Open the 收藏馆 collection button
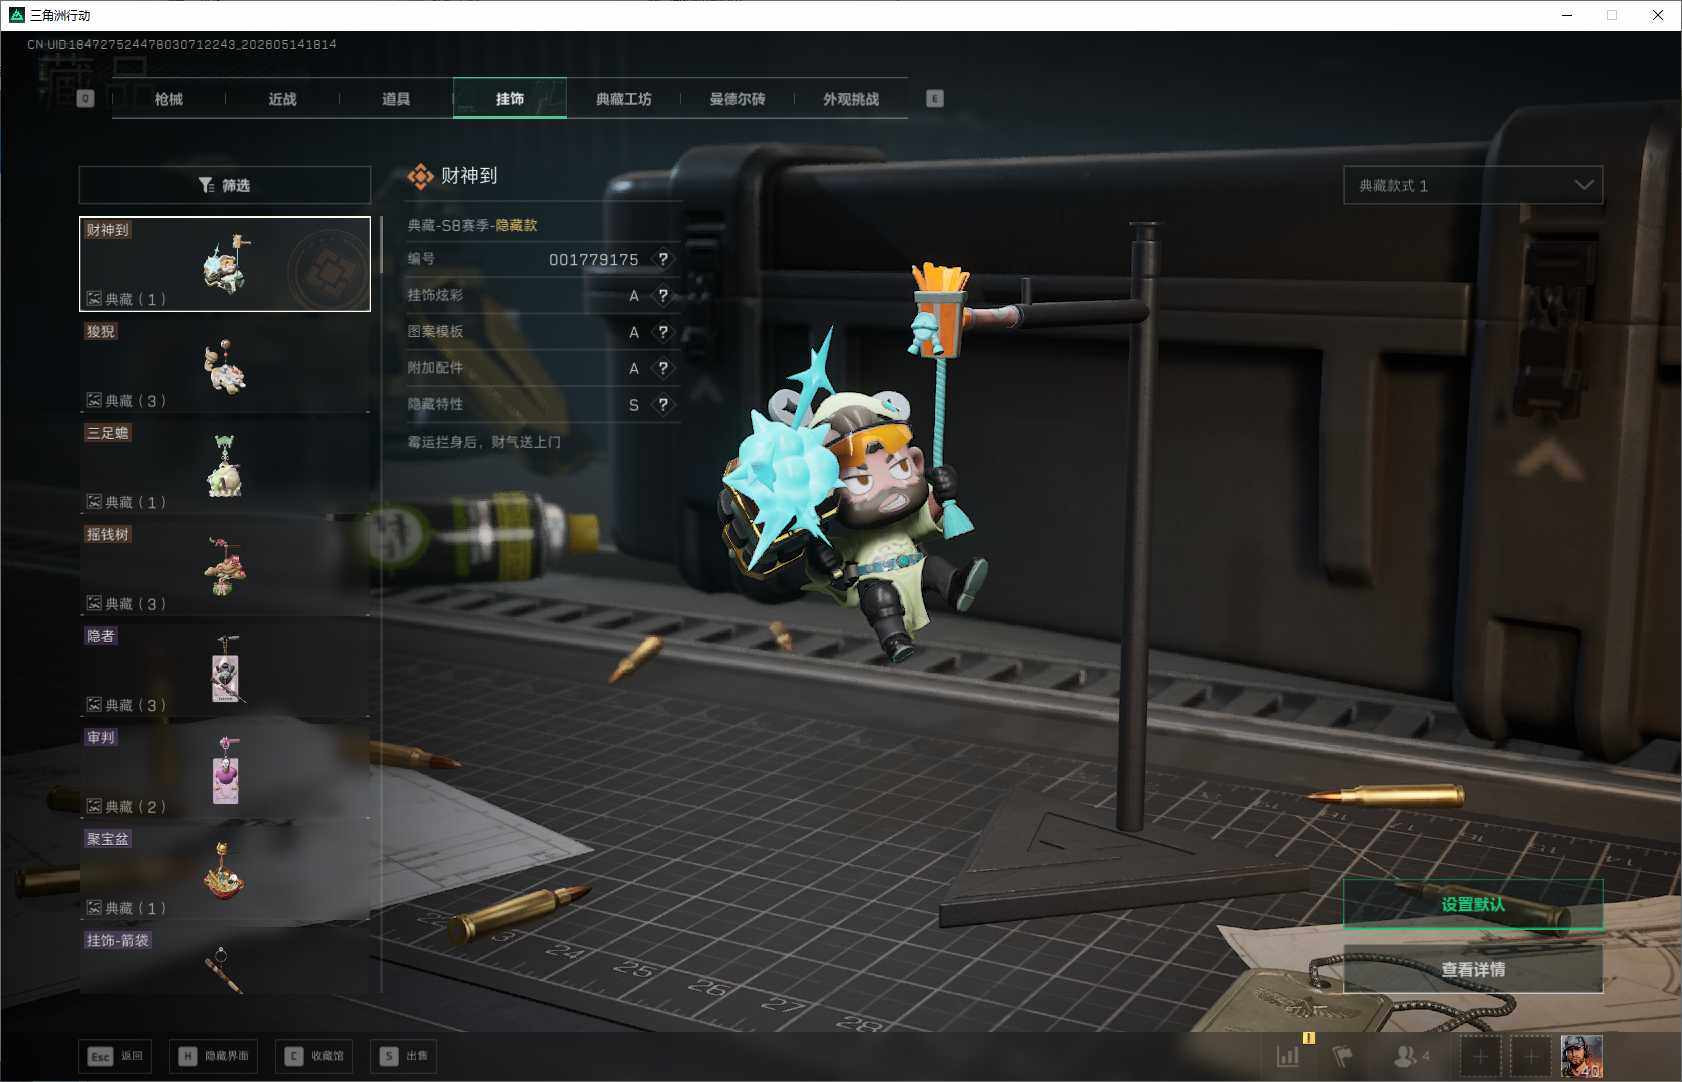 pos(314,1056)
